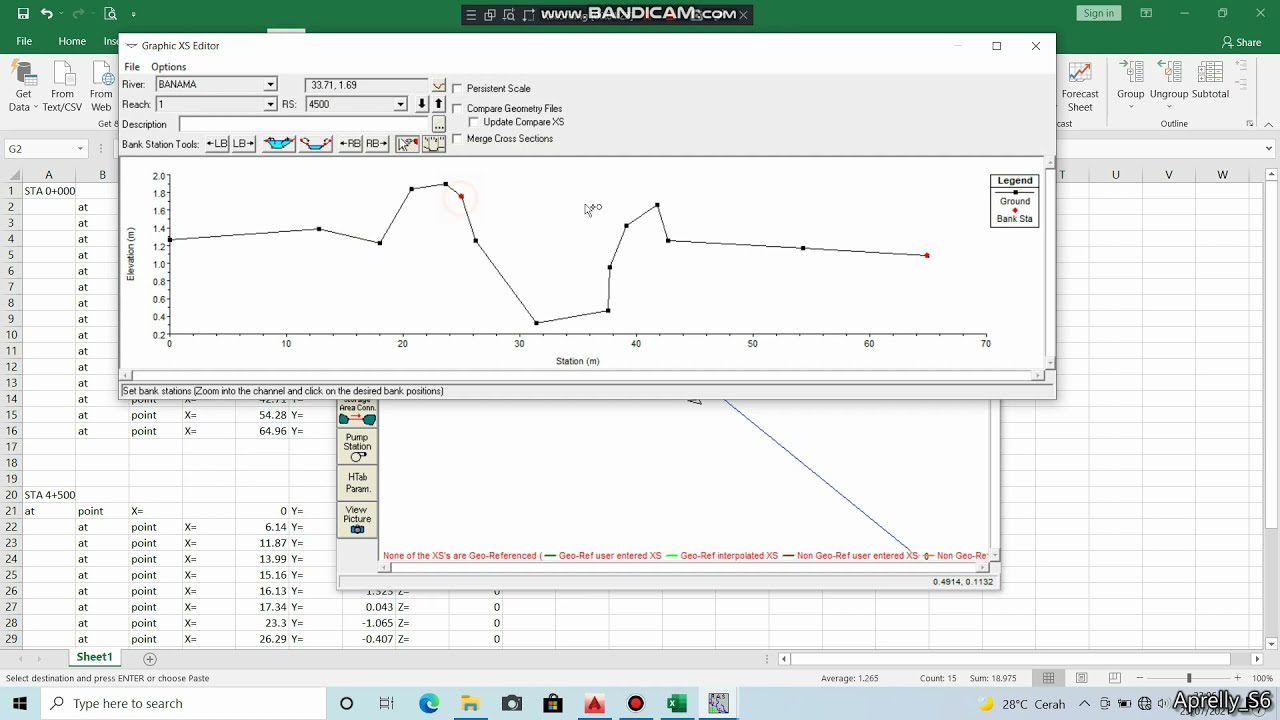Screen dimensions: 1280x720
Task: Click HEC-RAS icon in taskbar
Action: coord(718,703)
